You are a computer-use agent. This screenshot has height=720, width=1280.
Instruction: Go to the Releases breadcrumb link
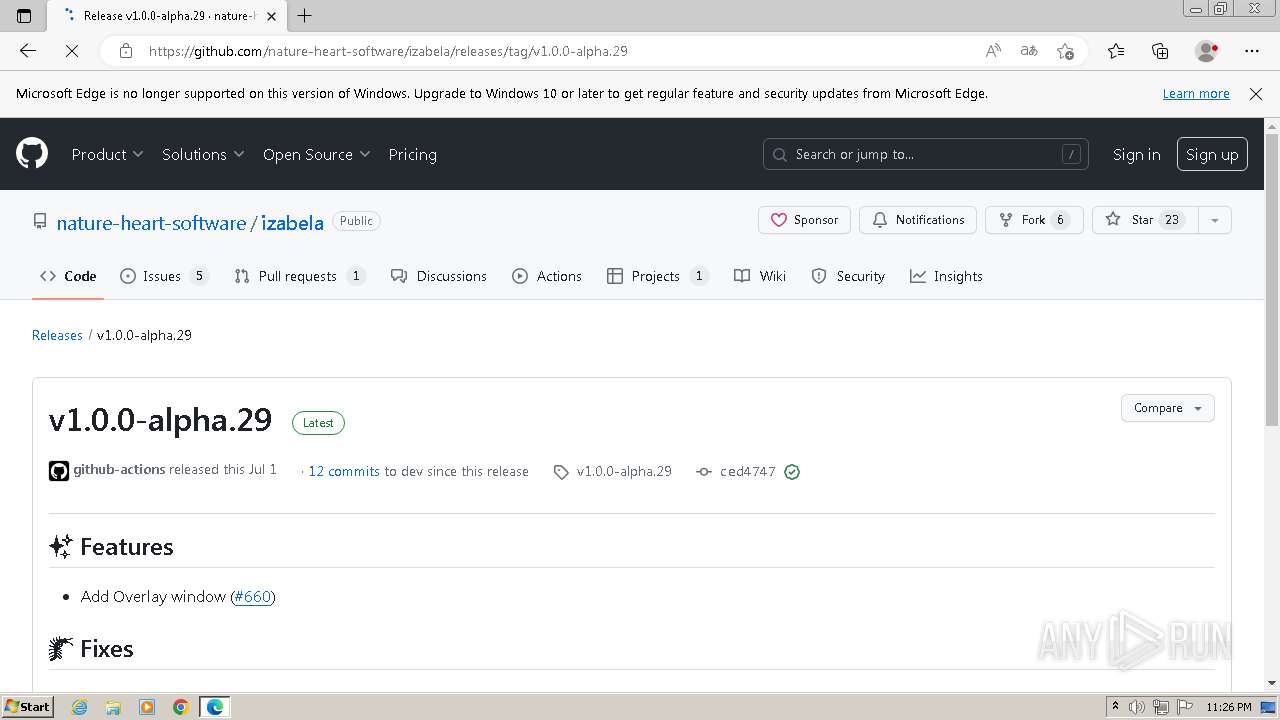[x=57, y=335]
